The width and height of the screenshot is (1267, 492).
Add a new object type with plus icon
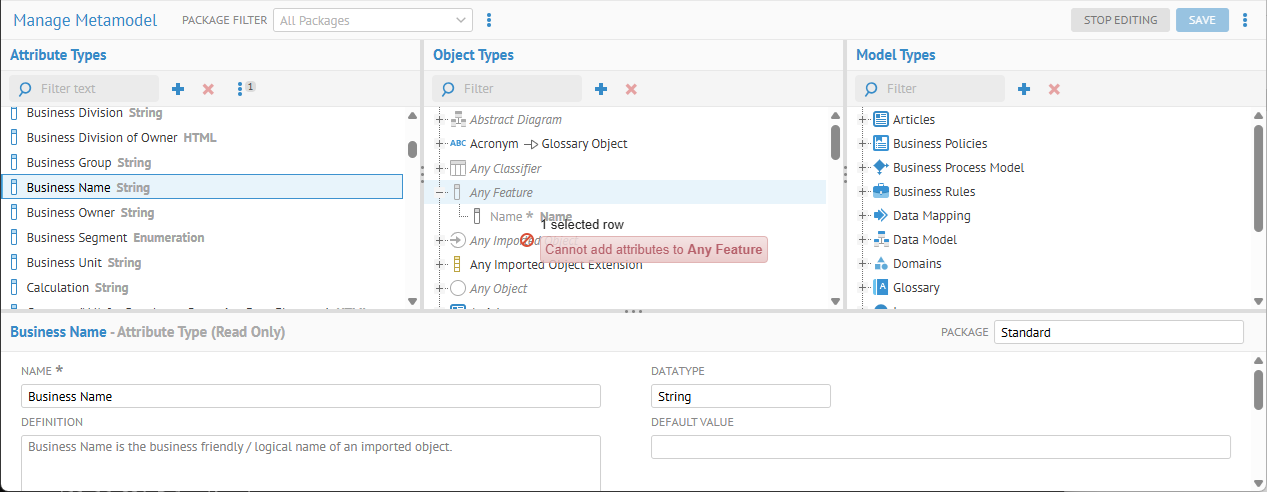[601, 89]
